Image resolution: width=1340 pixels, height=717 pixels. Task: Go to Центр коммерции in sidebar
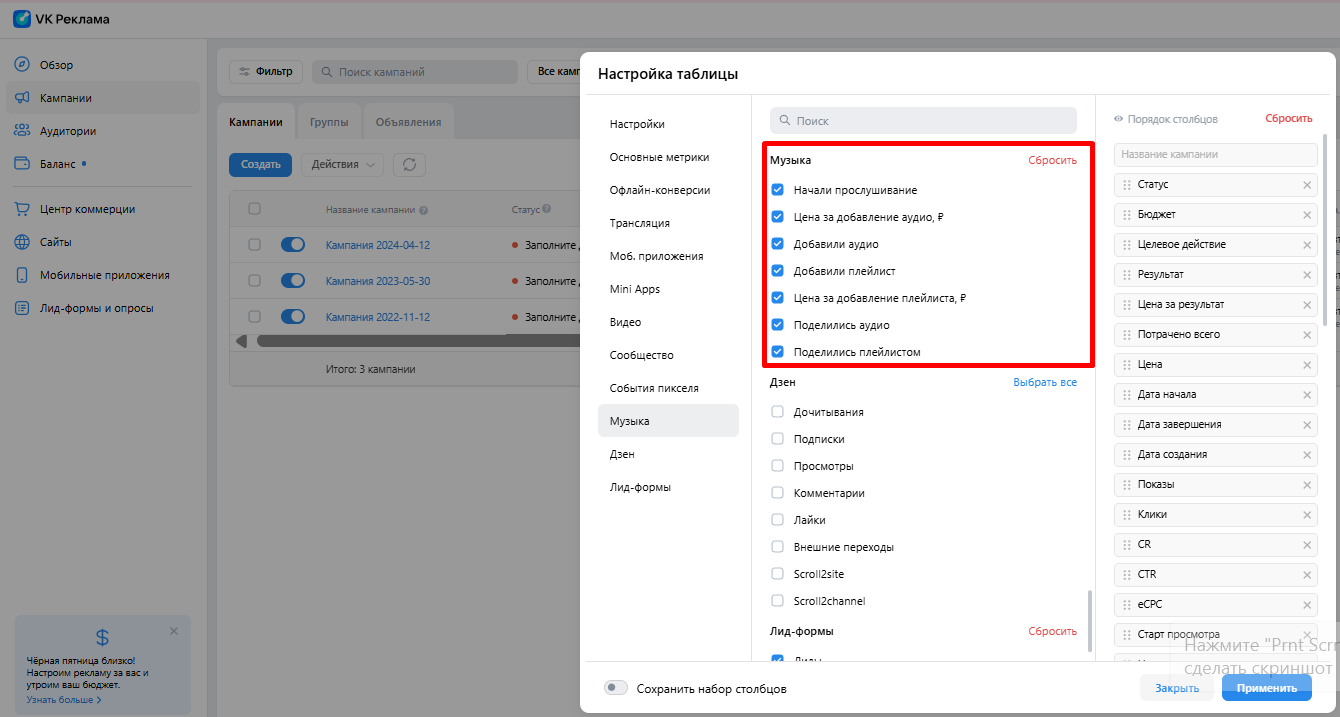tap(87, 209)
